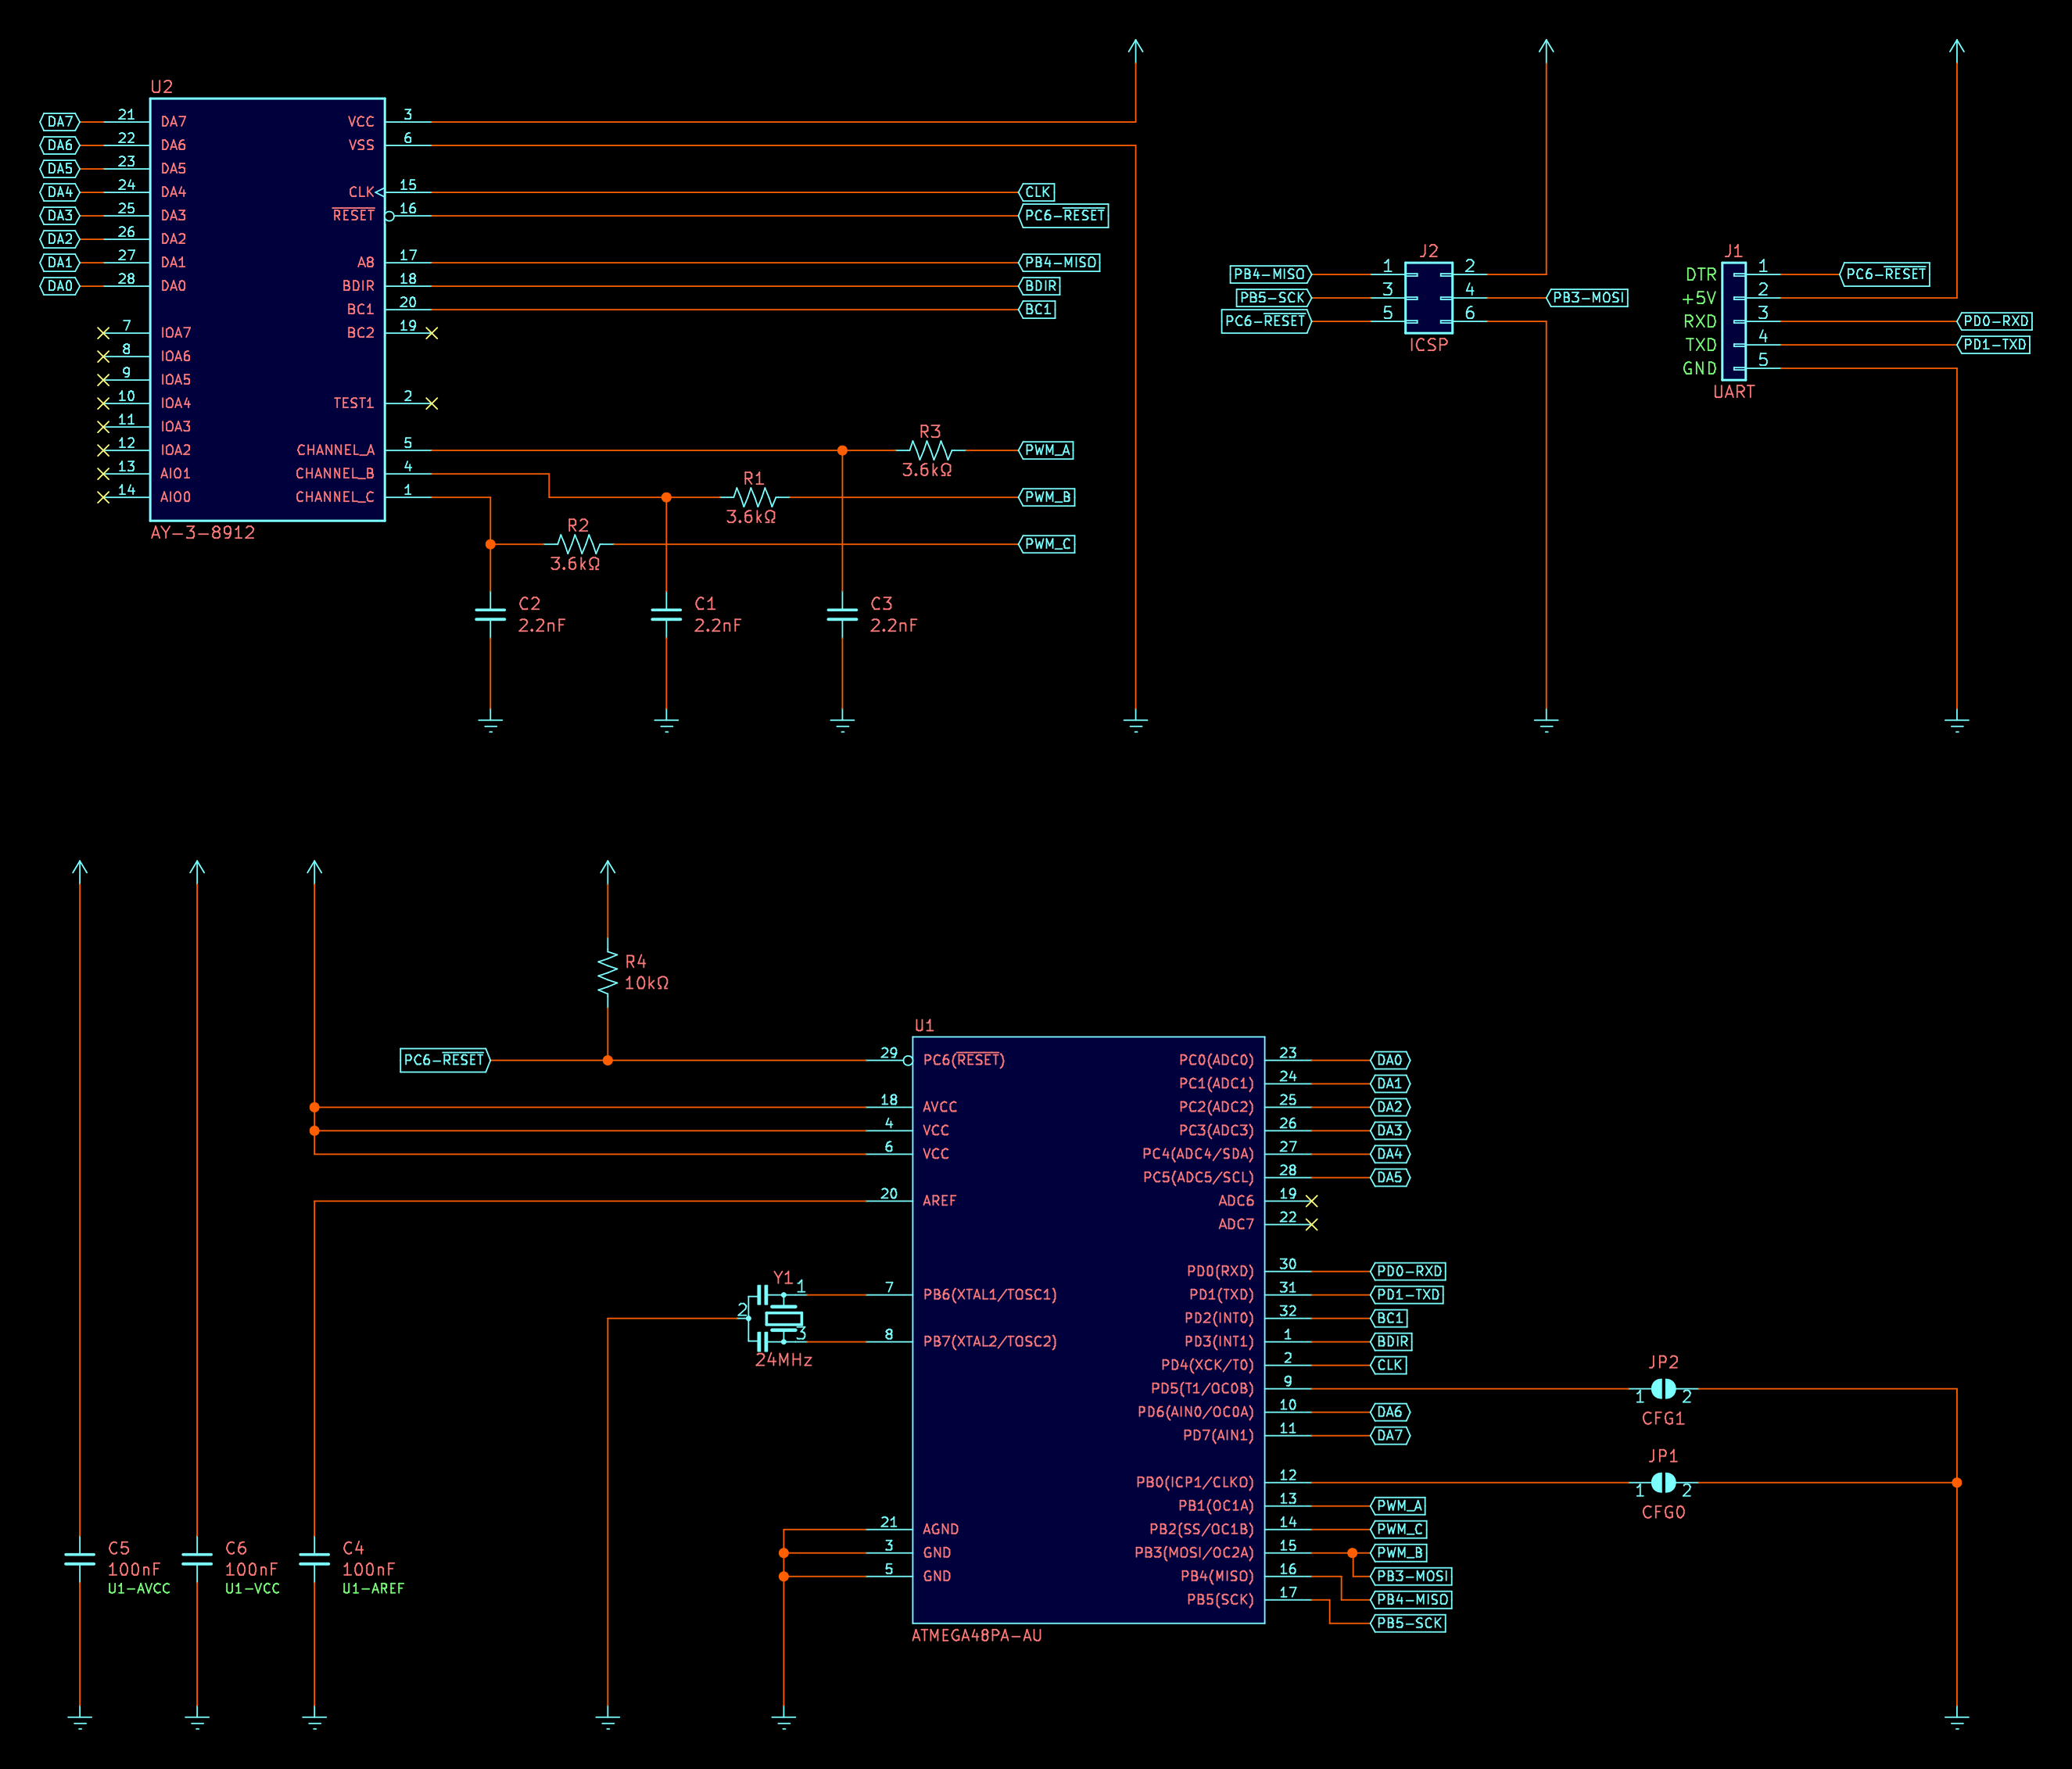This screenshot has width=2072, height=1769.
Task: Select the ICSP connector J2
Action: click(x=1428, y=297)
